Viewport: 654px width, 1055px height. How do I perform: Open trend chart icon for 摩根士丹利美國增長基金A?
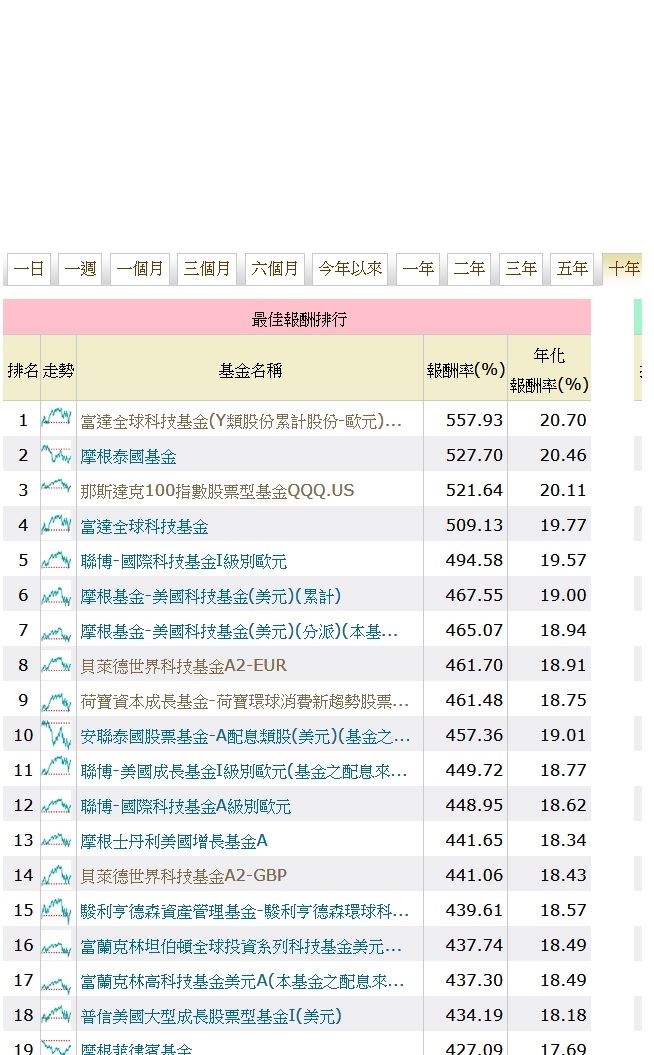coord(57,839)
